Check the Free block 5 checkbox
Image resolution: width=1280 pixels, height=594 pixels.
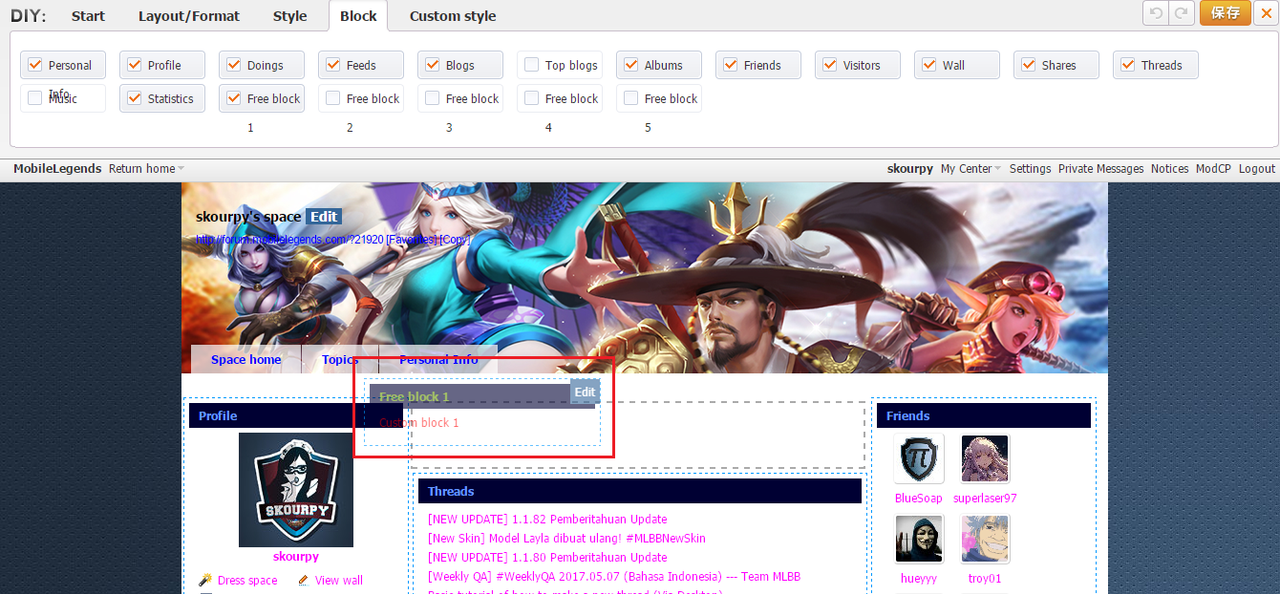(631, 98)
